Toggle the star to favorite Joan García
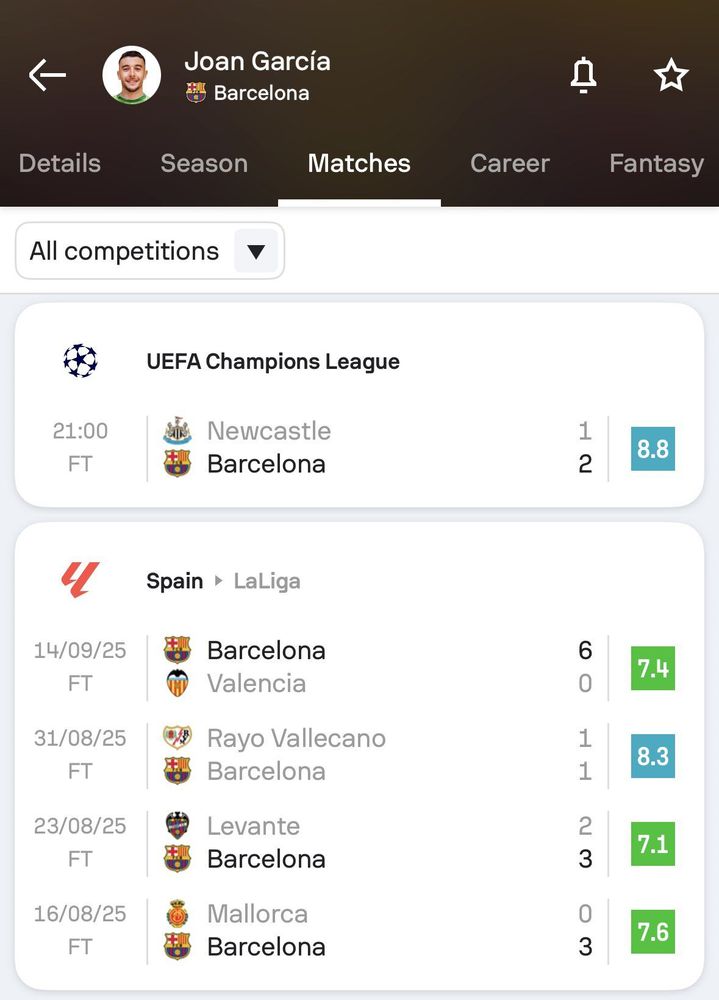The image size is (719, 1000). [671, 74]
